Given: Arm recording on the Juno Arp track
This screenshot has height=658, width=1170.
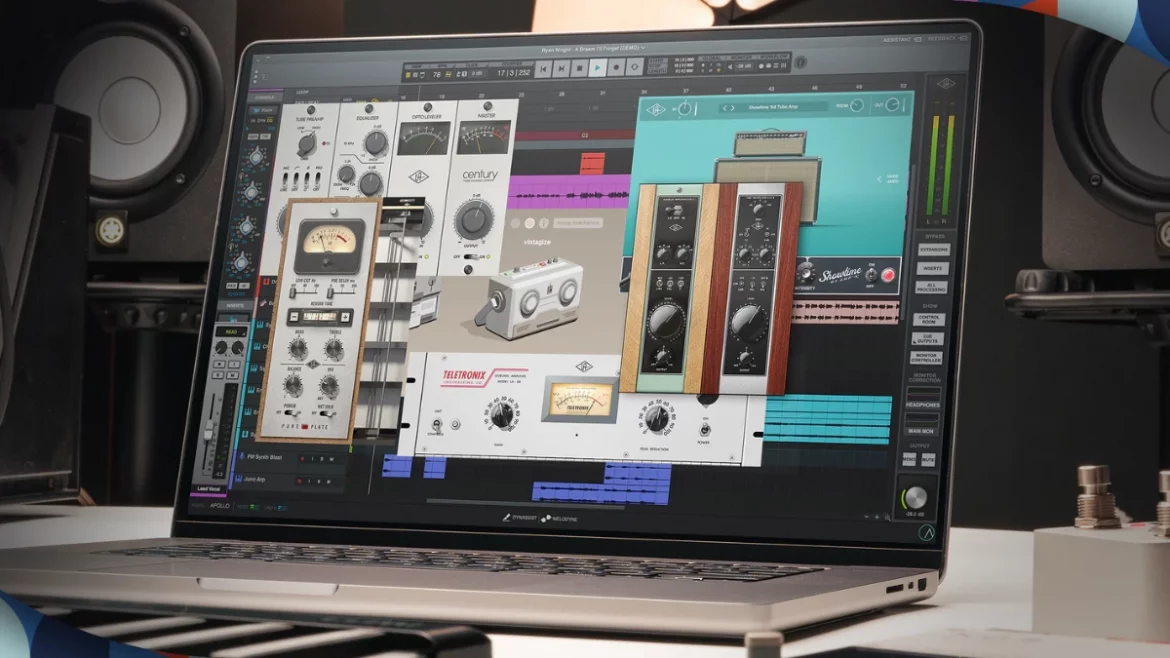Looking at the screenshot, I should 300,481.
